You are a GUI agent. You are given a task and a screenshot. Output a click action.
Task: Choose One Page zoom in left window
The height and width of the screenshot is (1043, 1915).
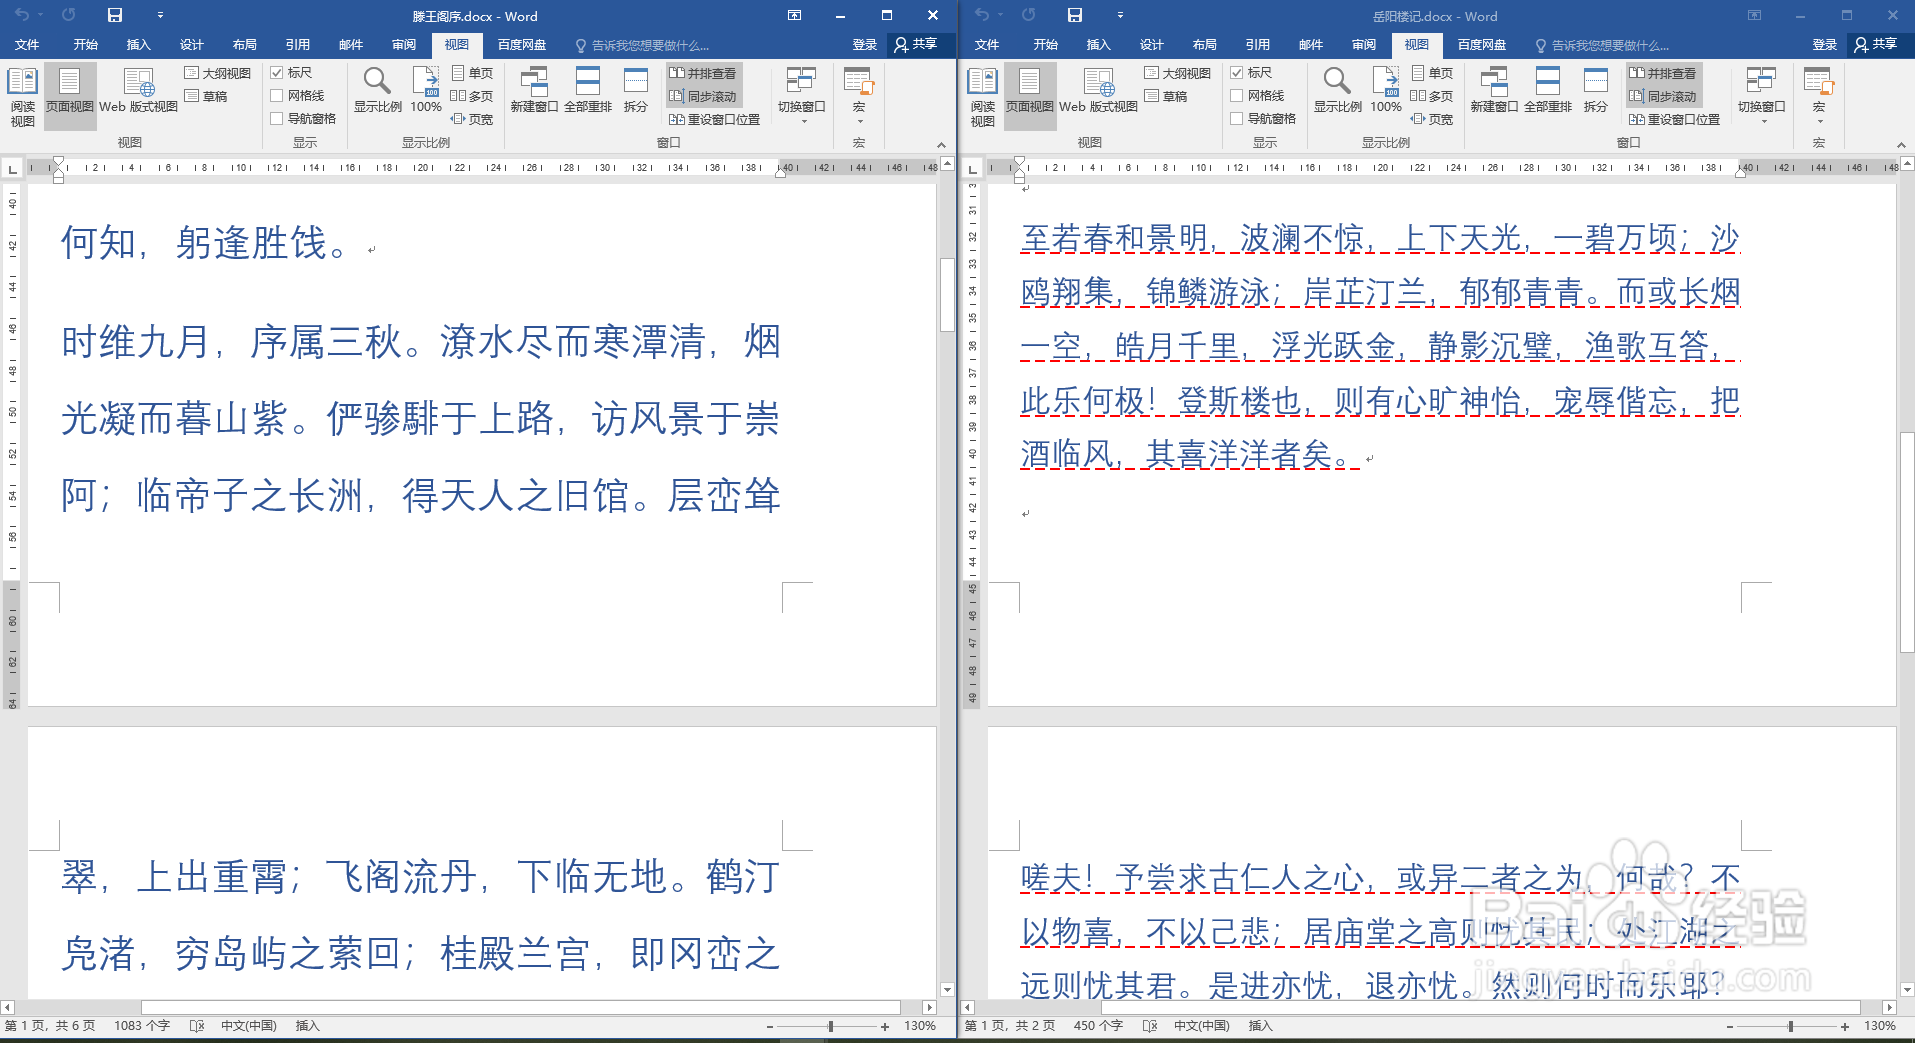click(x=472, y=73)
